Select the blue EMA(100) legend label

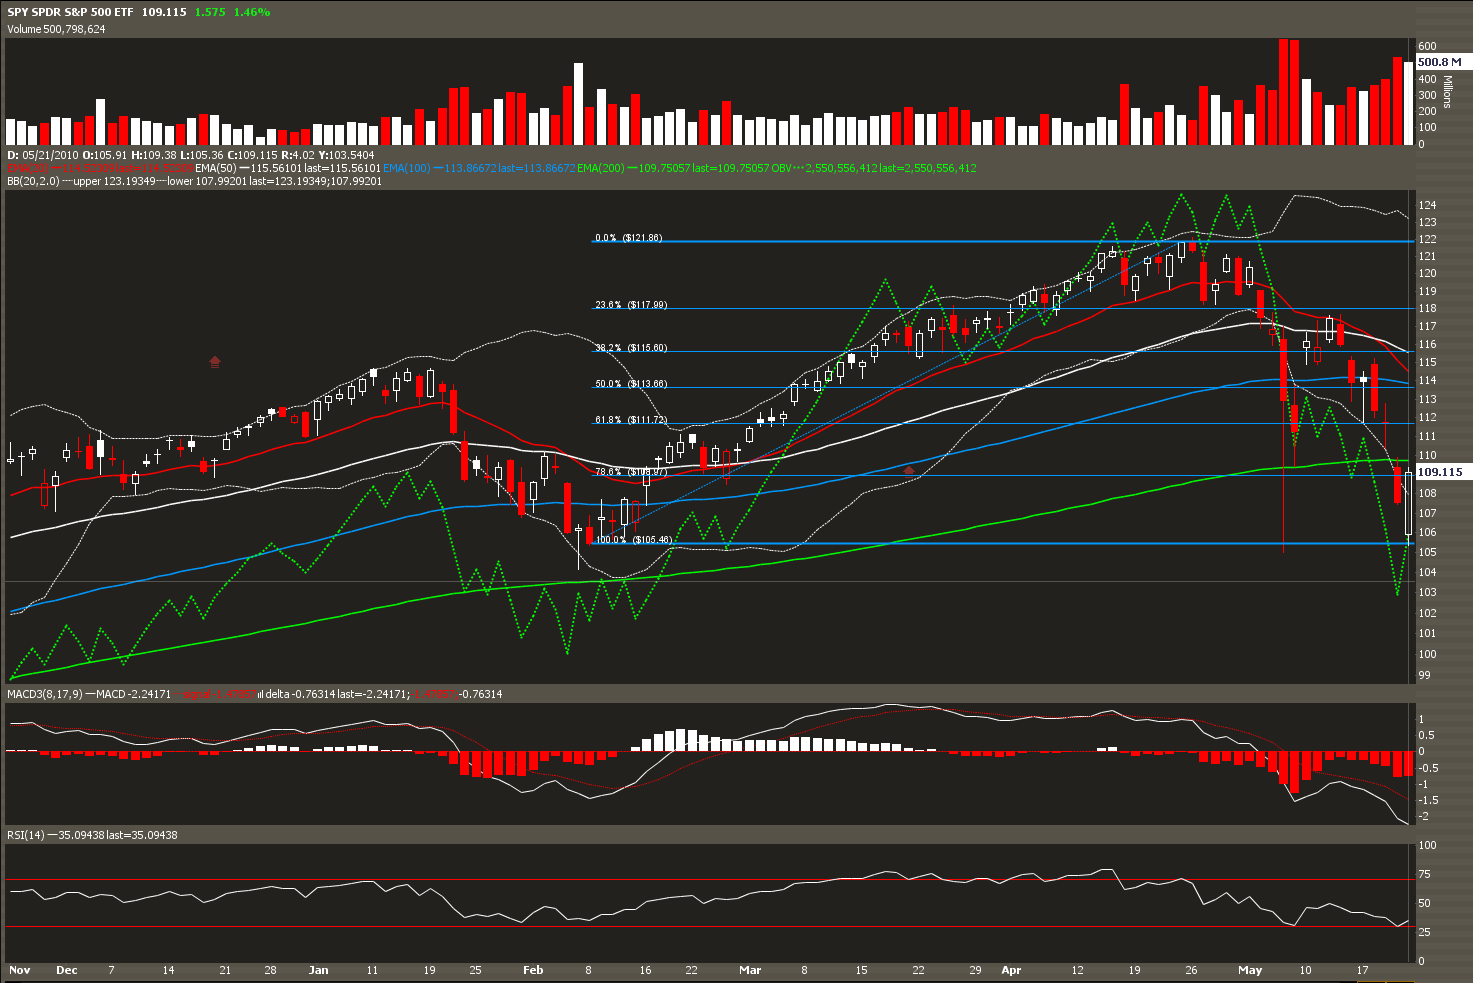[406, 168]
